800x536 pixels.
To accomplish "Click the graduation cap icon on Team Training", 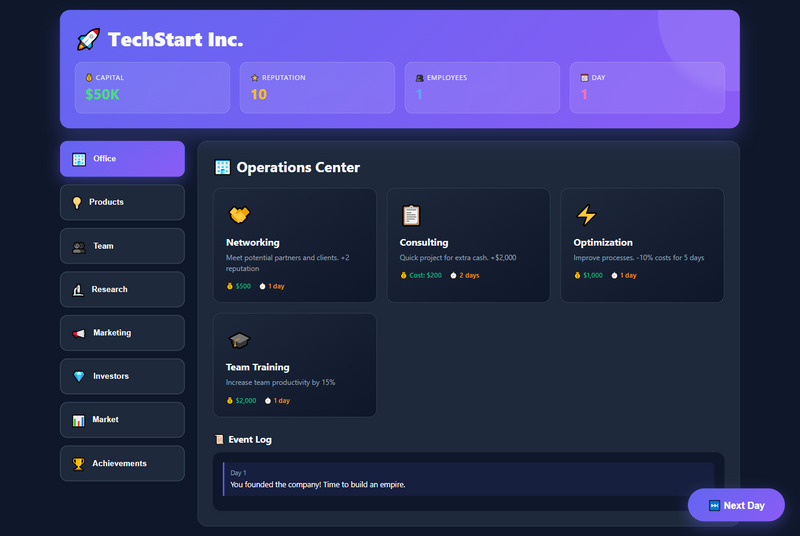I will tap(239, 340).
